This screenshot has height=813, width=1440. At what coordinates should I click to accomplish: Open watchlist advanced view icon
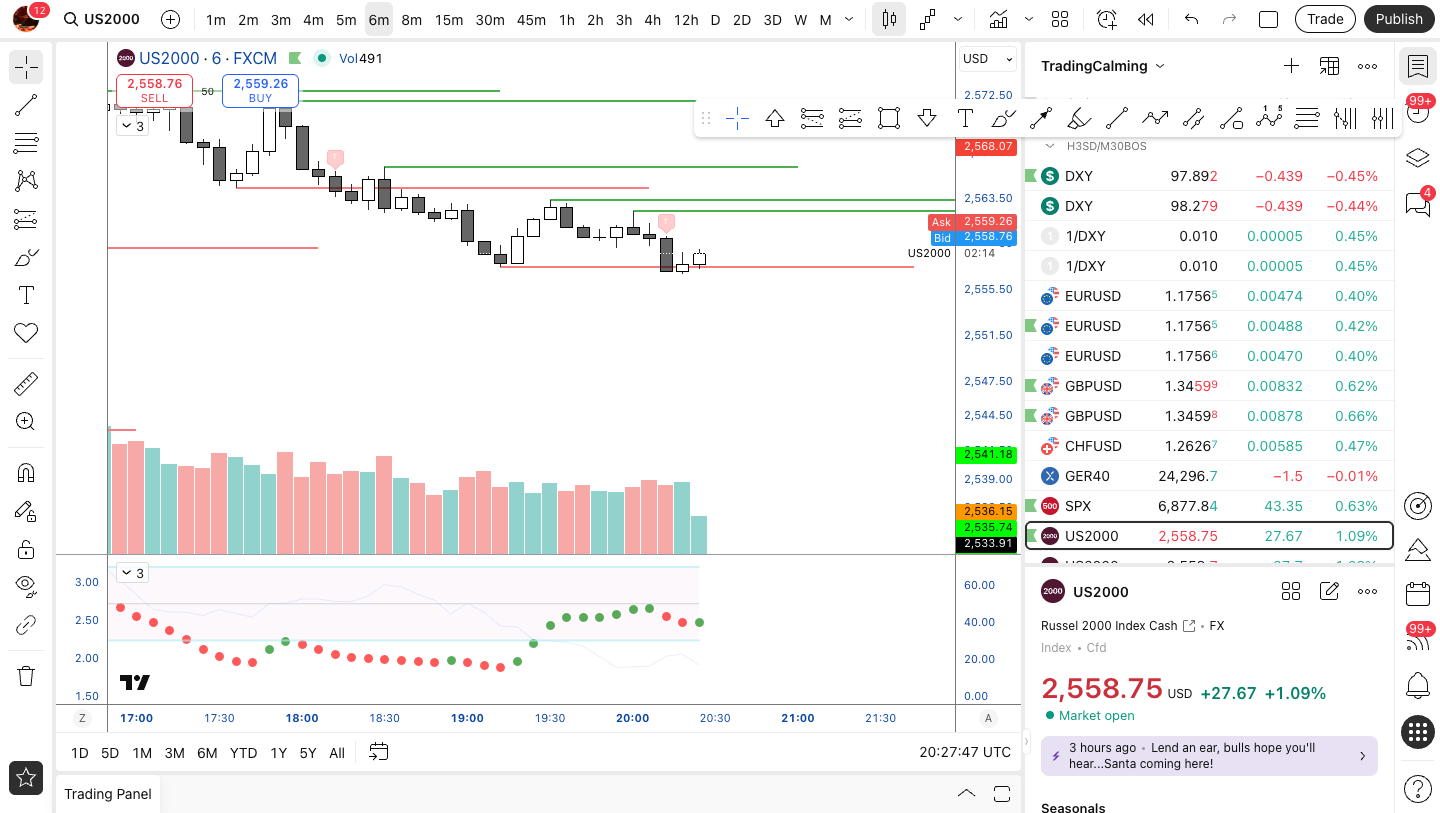[1329, 66]
